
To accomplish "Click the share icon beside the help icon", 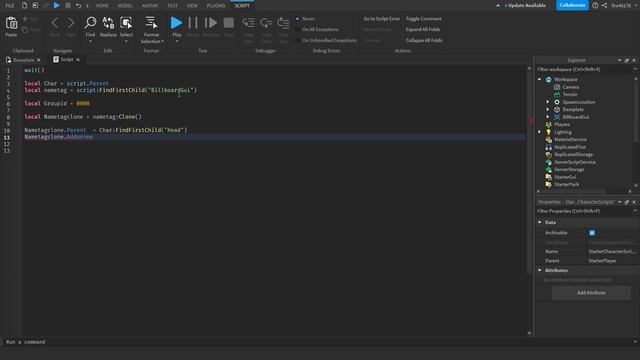I will (x=604, y=5).
